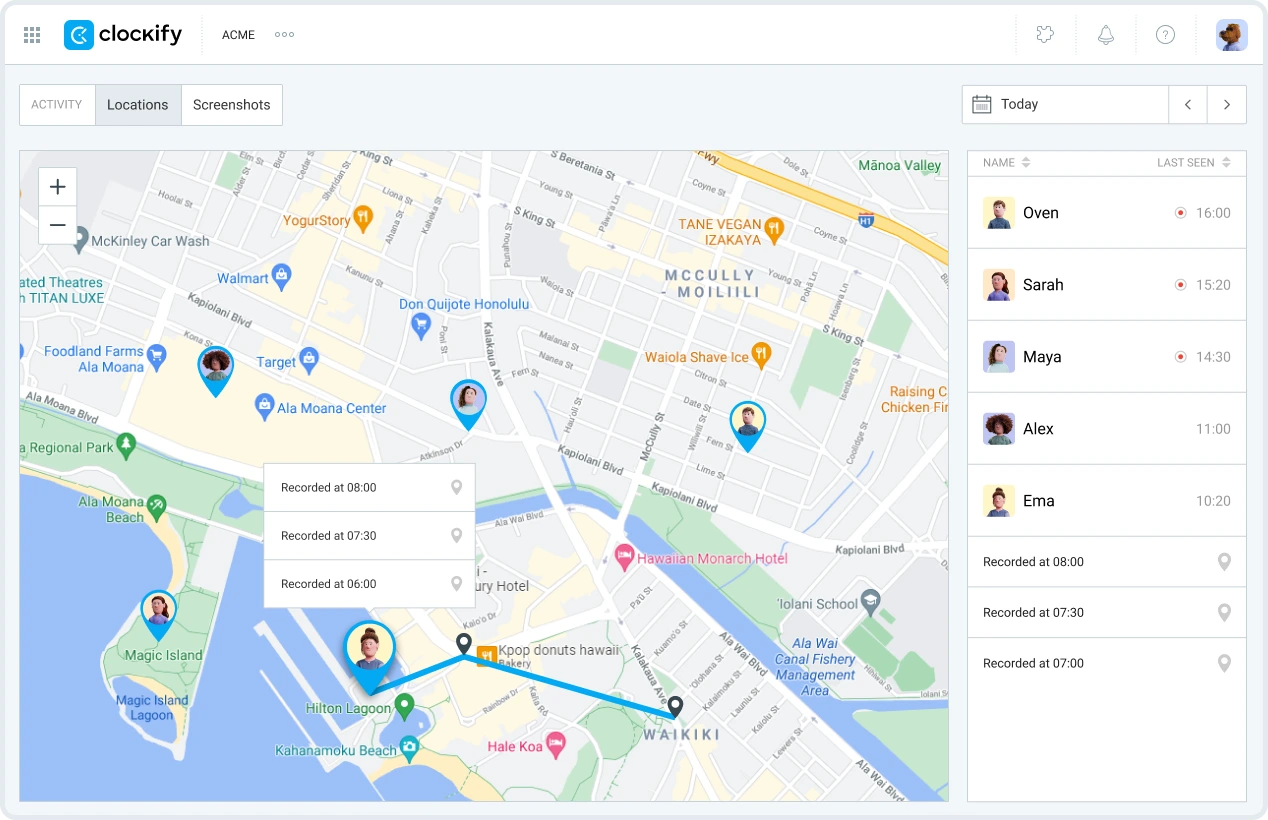This screenshot has height=820, width=1268.
Task: Zoom out on the map
Action: (x=58, y=225)
